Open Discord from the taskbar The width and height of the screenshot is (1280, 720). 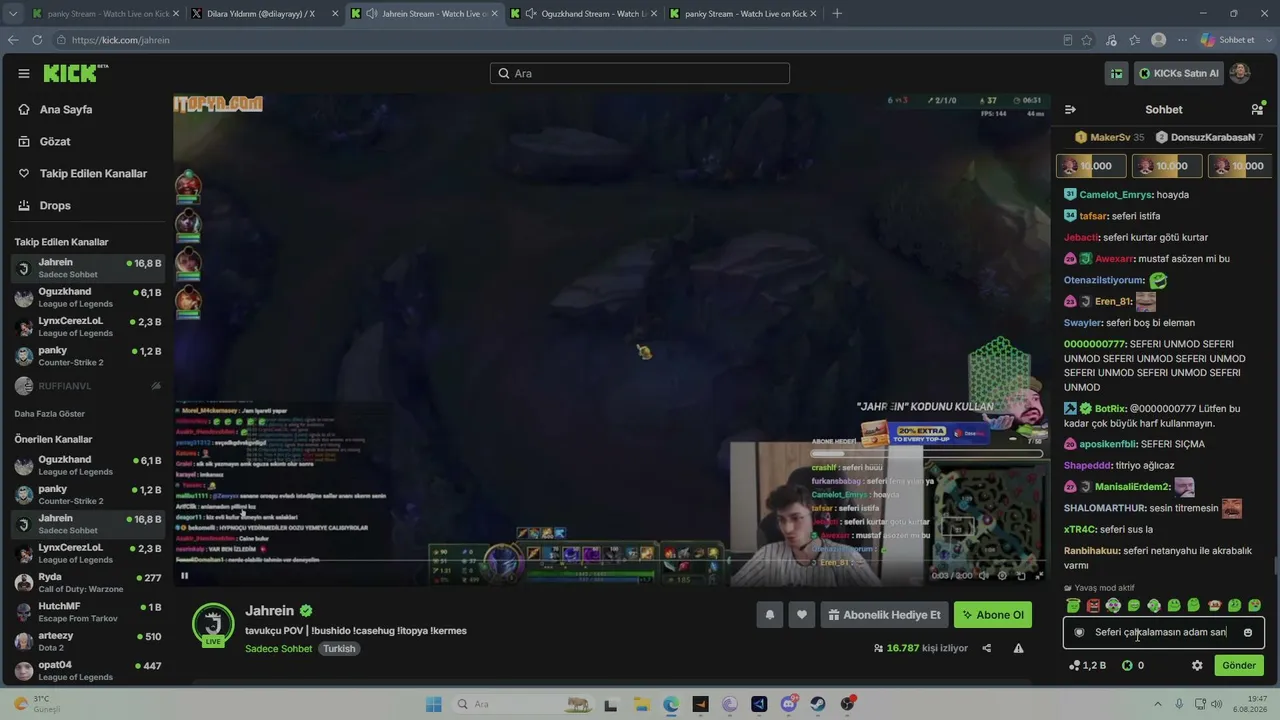[x=789, y=704]
